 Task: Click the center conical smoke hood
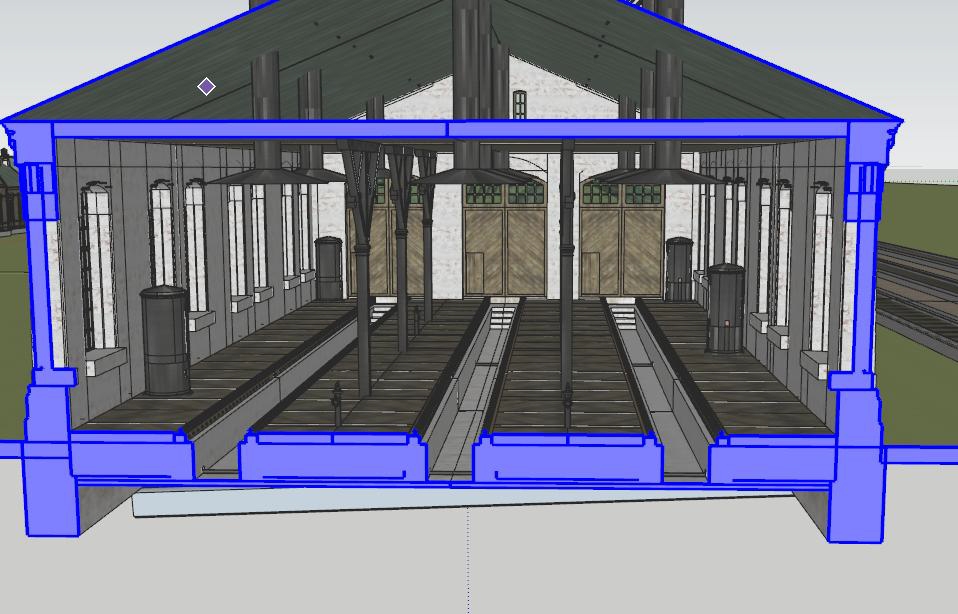pyautogui.click(x=475, y=176)
